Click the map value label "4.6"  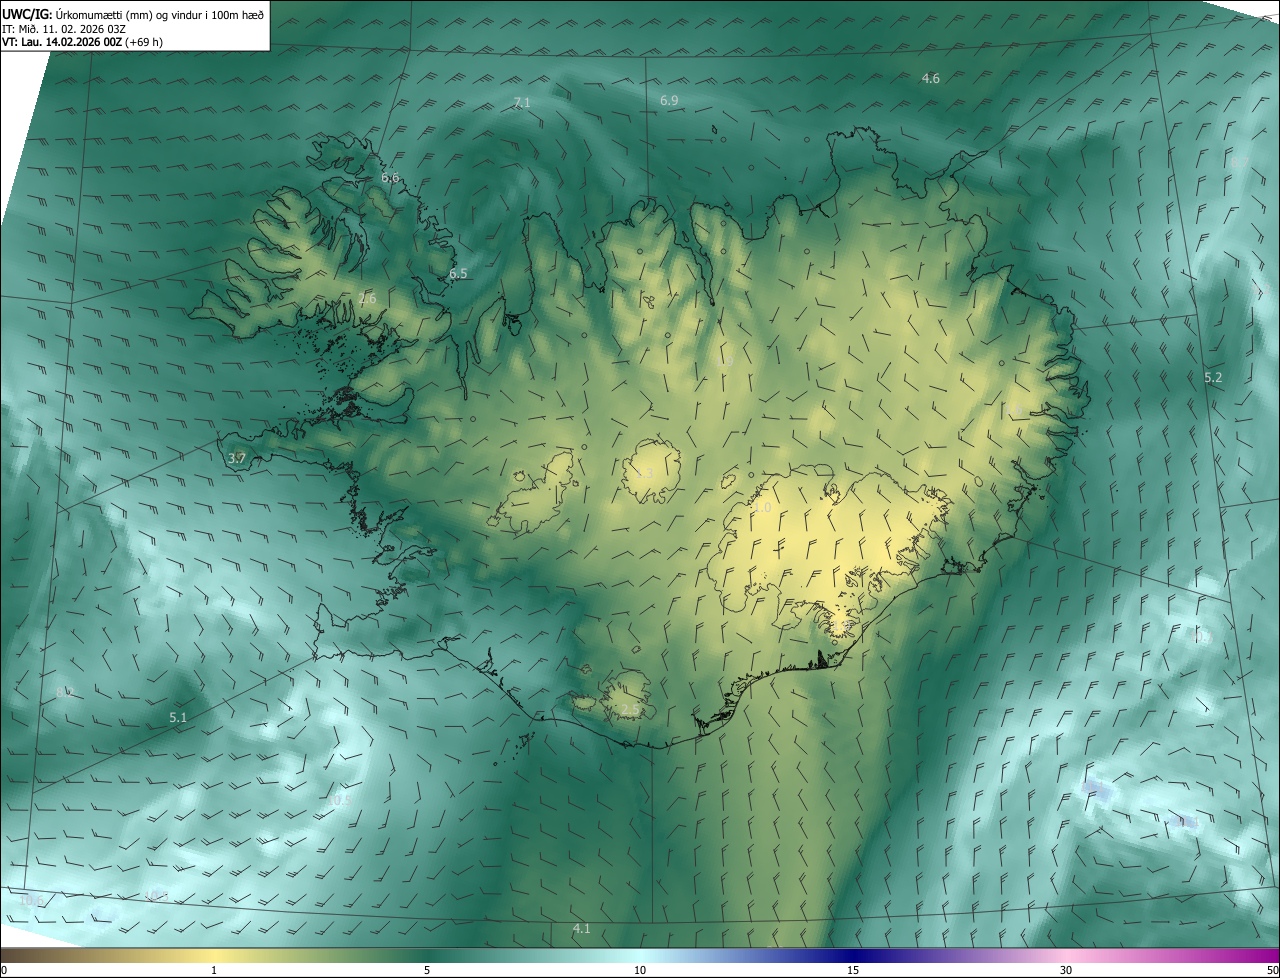click(930, 78)
